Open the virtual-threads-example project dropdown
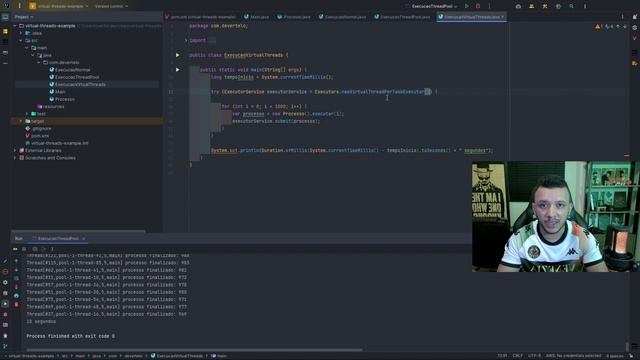Screen dimensions: 640x360 pos(59,6)
